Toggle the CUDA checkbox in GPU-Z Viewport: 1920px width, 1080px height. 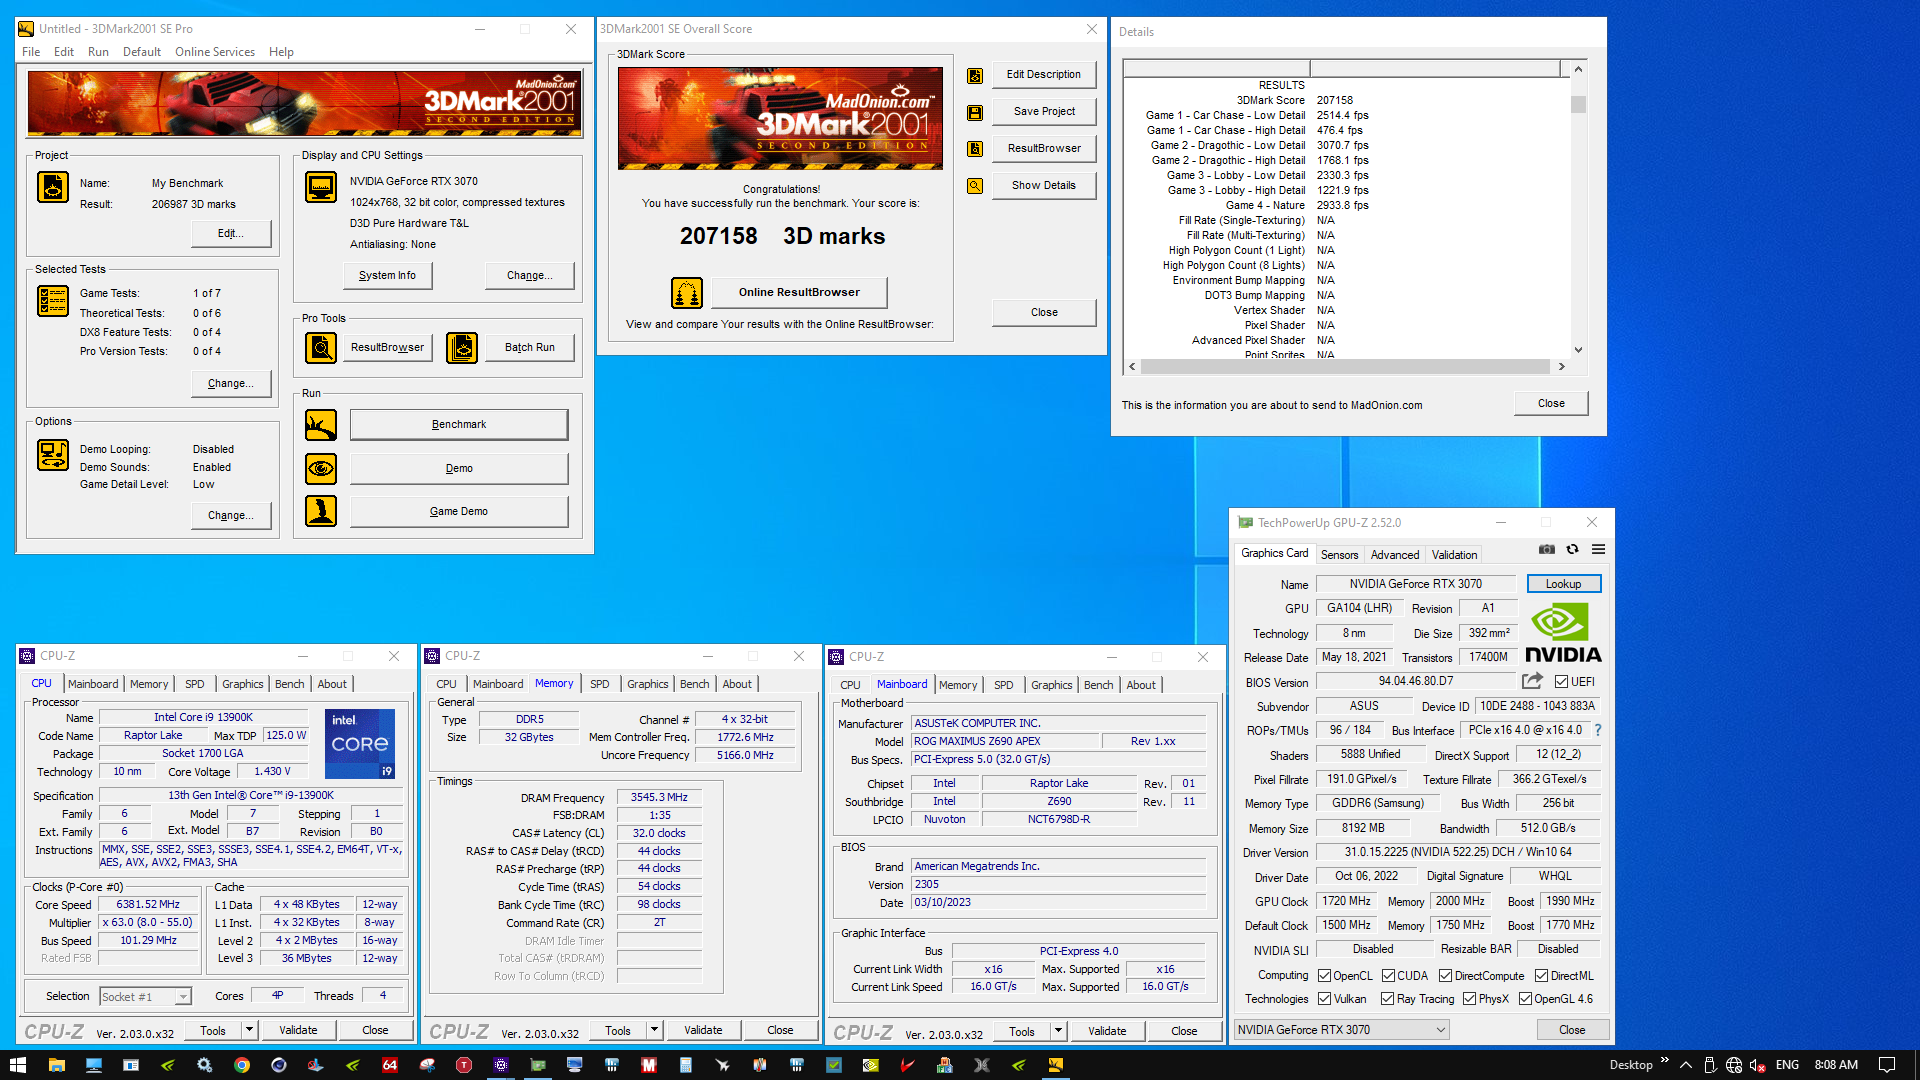pyautogui.click(x=1388, y=976)
